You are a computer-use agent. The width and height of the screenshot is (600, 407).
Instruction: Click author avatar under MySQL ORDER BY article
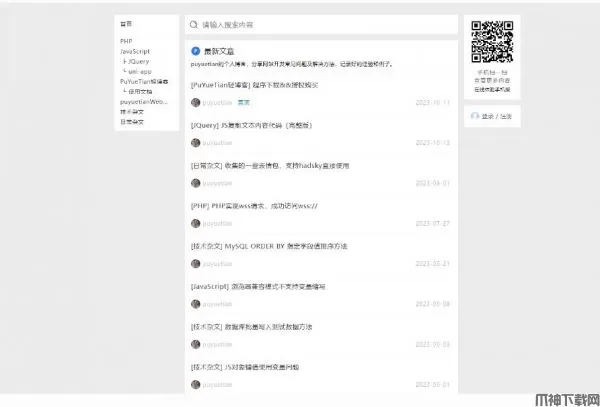196,264
